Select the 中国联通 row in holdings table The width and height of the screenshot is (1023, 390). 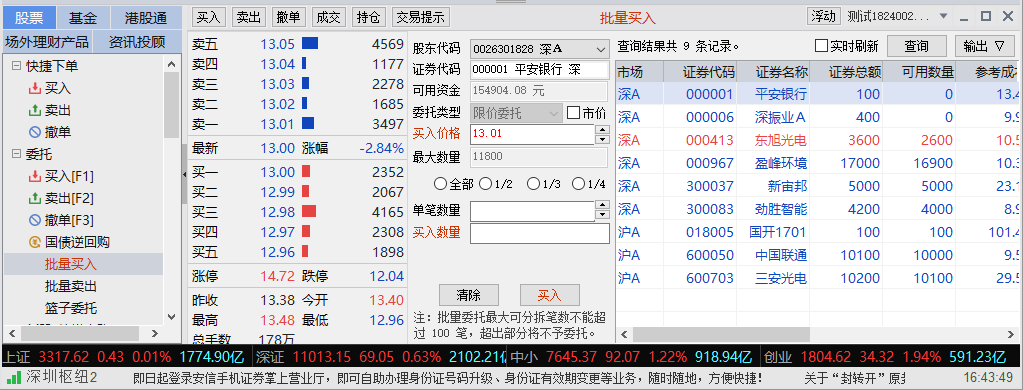coord(819,255)
